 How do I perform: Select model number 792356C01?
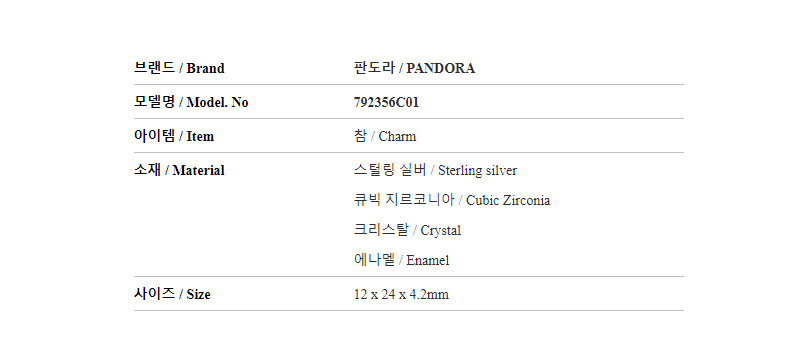pyautogui.click(x=386, y=103)
